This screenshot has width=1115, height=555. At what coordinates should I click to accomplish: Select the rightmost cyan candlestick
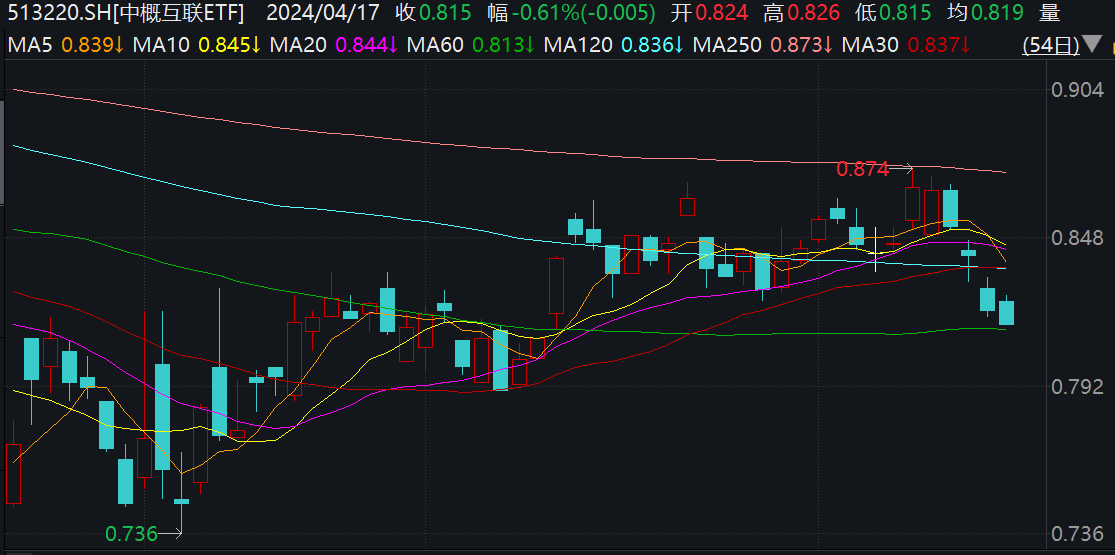tap(1006, 312)
